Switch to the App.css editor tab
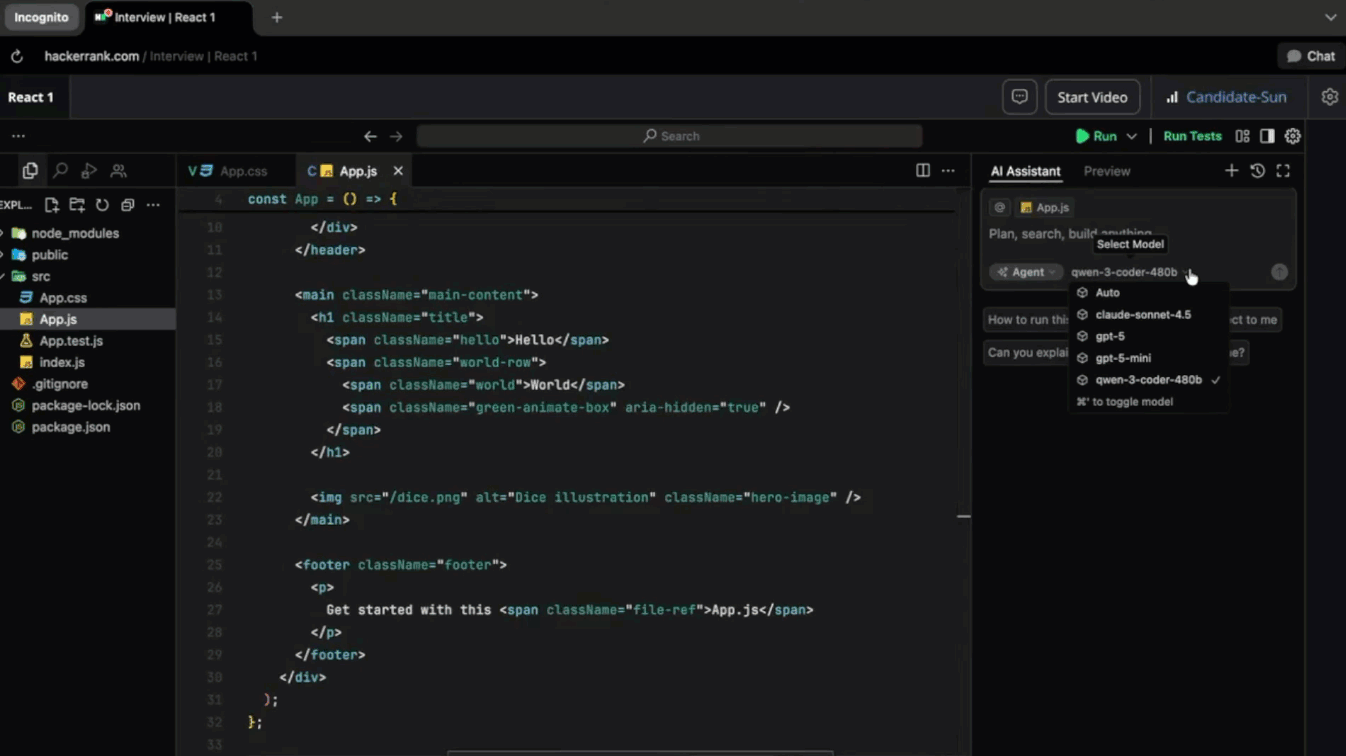Screen dimensions: 1346x756 243,171
